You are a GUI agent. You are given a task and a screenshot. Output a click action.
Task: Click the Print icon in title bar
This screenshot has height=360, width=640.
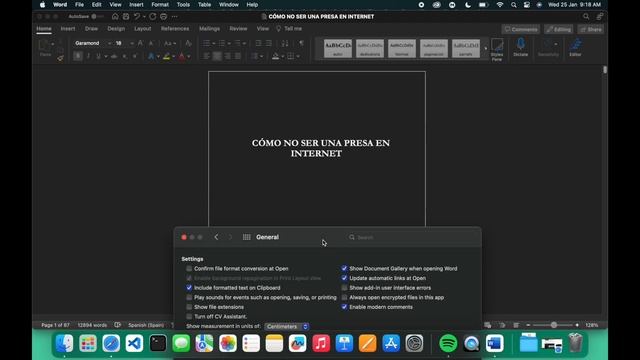[x=164, y=17]
